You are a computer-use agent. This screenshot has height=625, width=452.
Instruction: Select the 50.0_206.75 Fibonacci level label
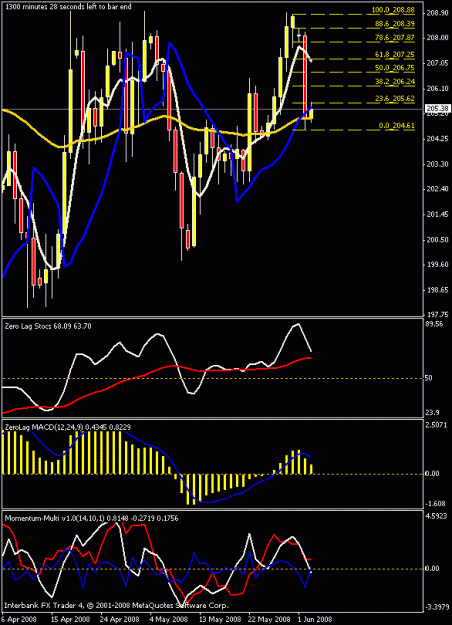point(394,68)
